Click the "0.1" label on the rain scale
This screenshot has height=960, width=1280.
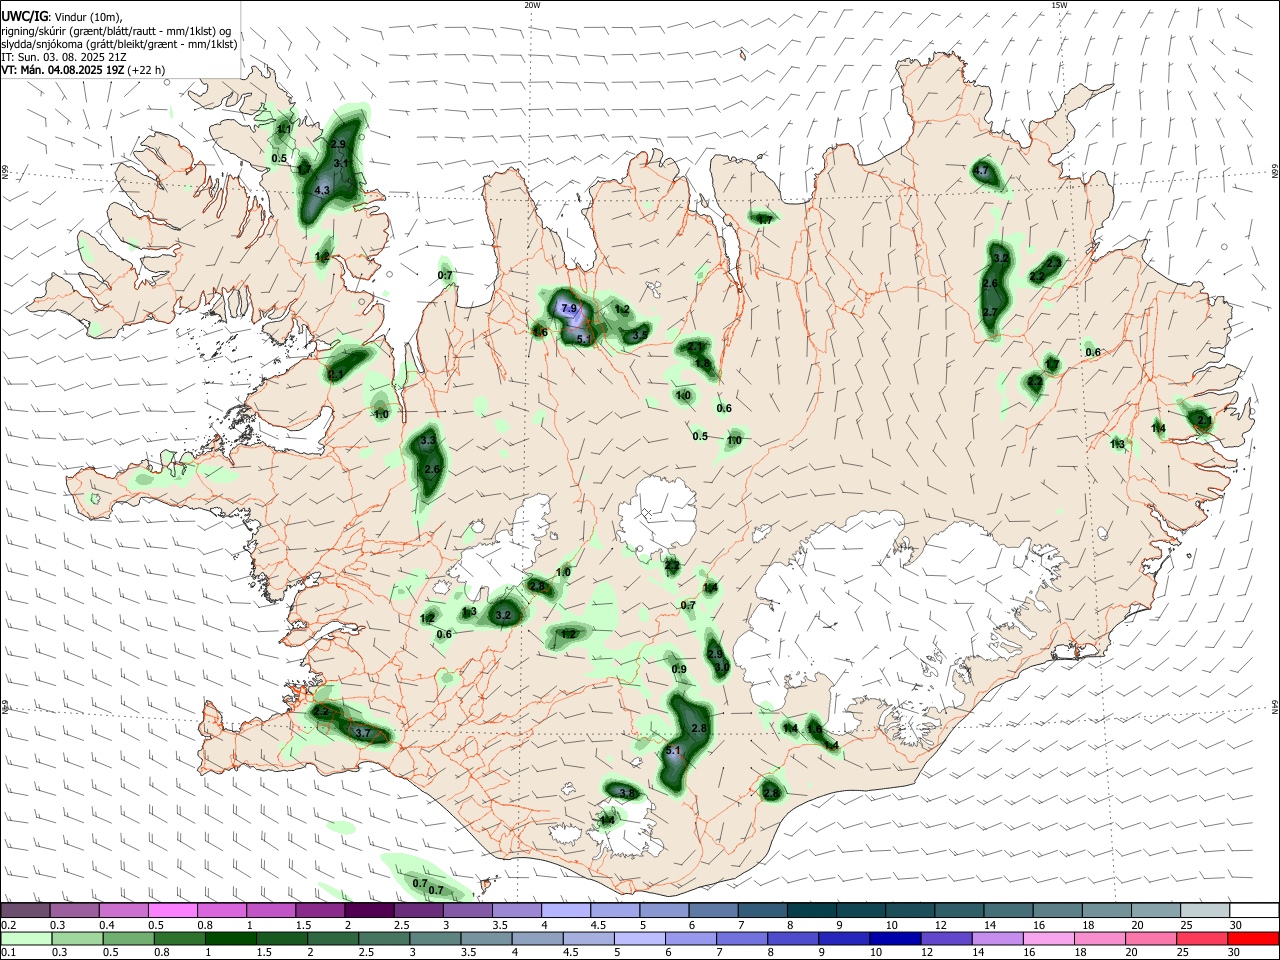tap(8, 953)
